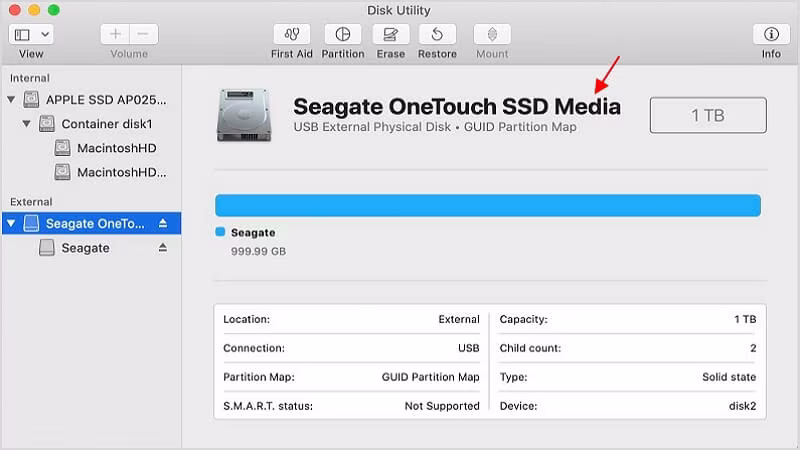Click the APPLE SSD drive icon
The width and height of the screenshot is (800, 450).
[31, 99]
